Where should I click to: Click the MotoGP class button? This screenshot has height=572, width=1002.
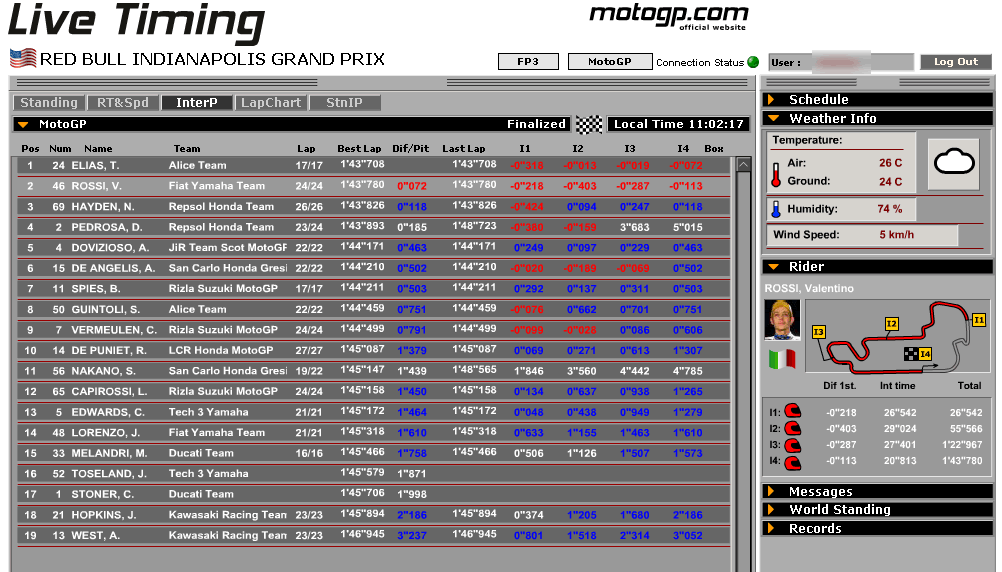coord(610,61)
